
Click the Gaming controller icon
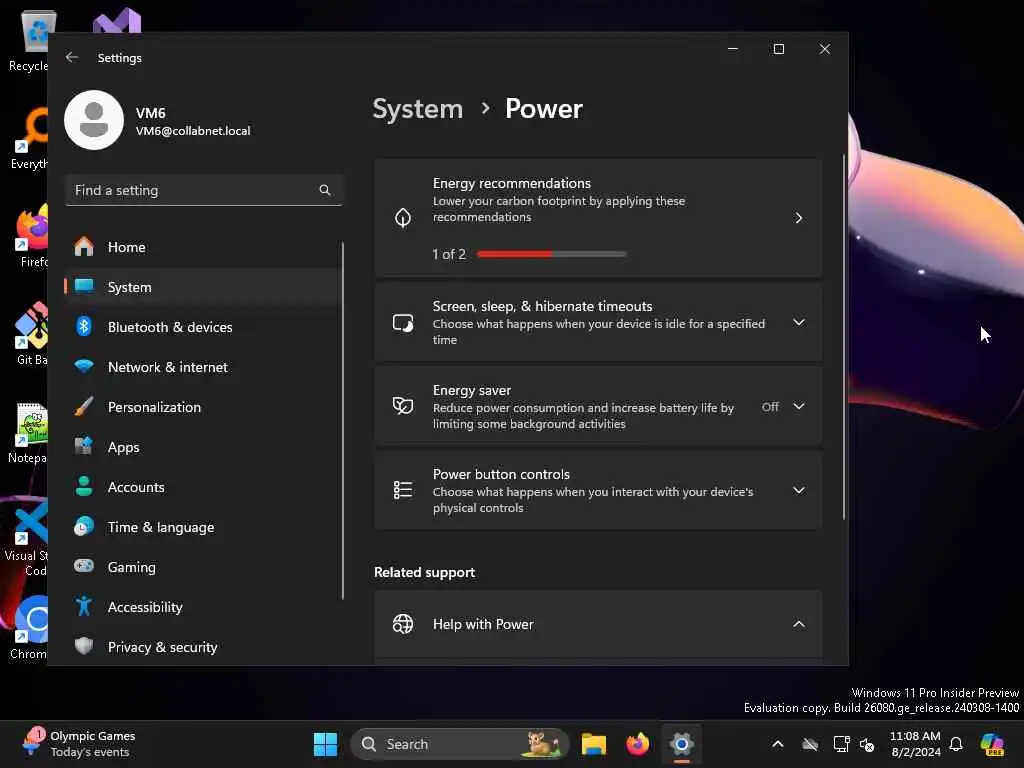point(84,566)
